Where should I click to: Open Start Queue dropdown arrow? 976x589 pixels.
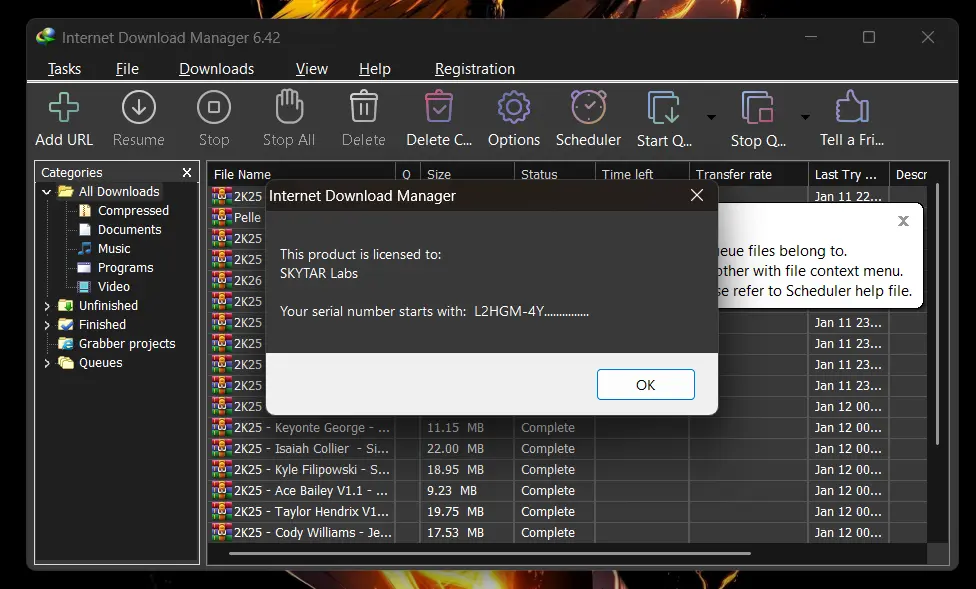point(711,117)
